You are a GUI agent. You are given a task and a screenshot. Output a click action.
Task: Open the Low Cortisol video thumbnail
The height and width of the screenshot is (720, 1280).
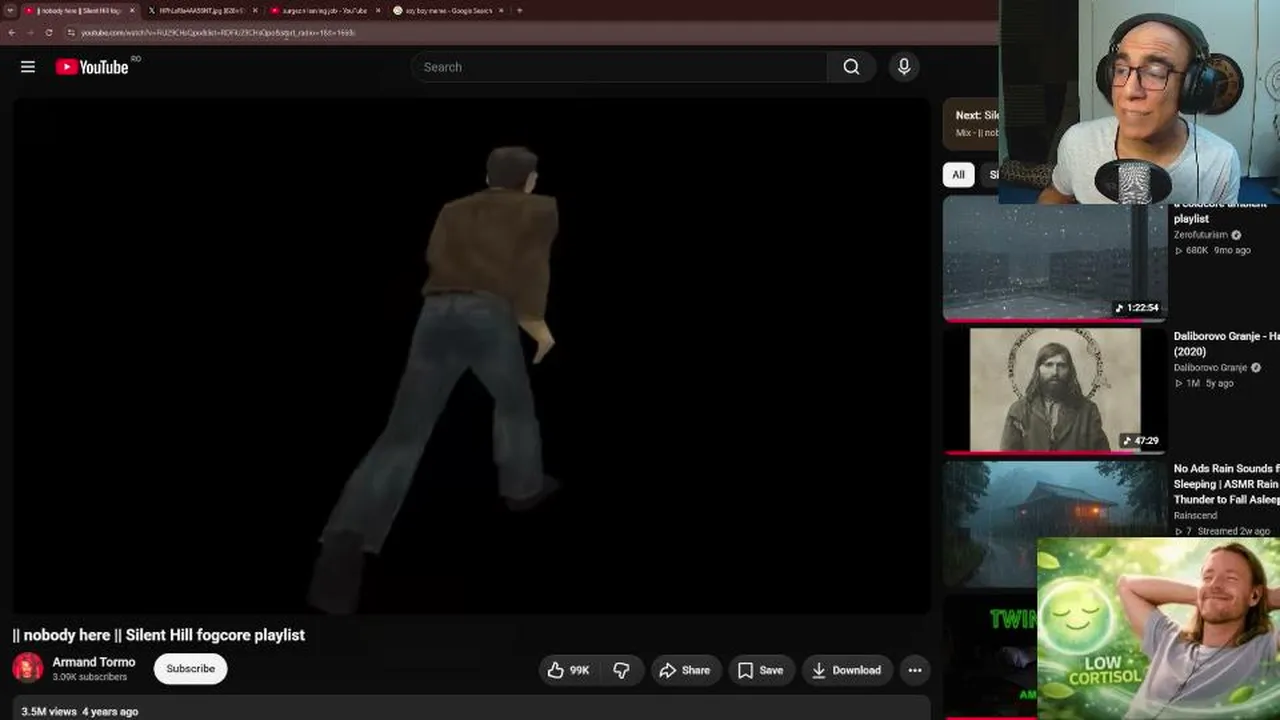pyautogui.click(x=1159, y=629)
